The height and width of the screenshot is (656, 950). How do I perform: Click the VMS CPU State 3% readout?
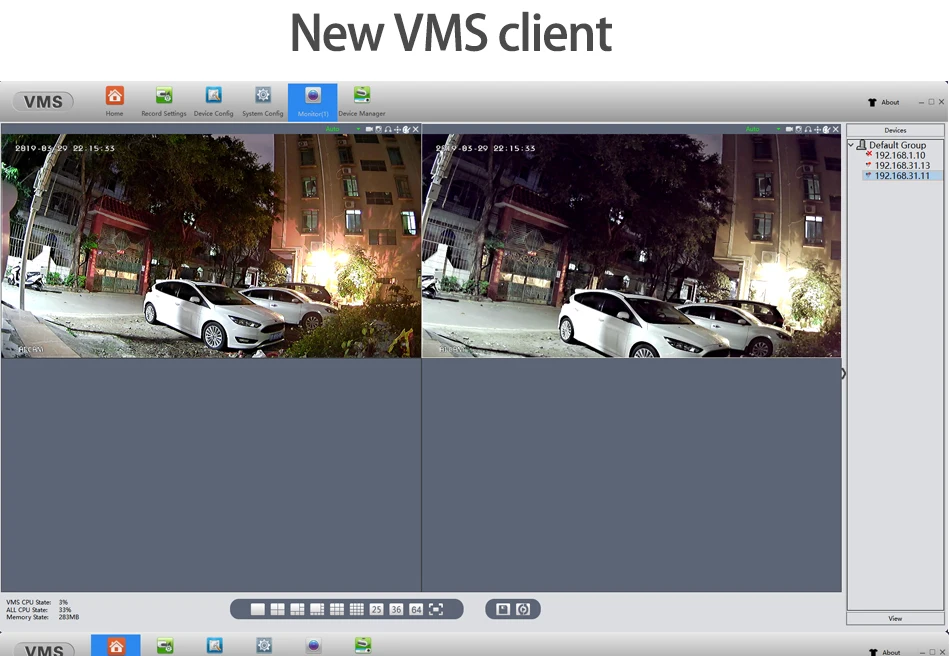click(38, 603)
